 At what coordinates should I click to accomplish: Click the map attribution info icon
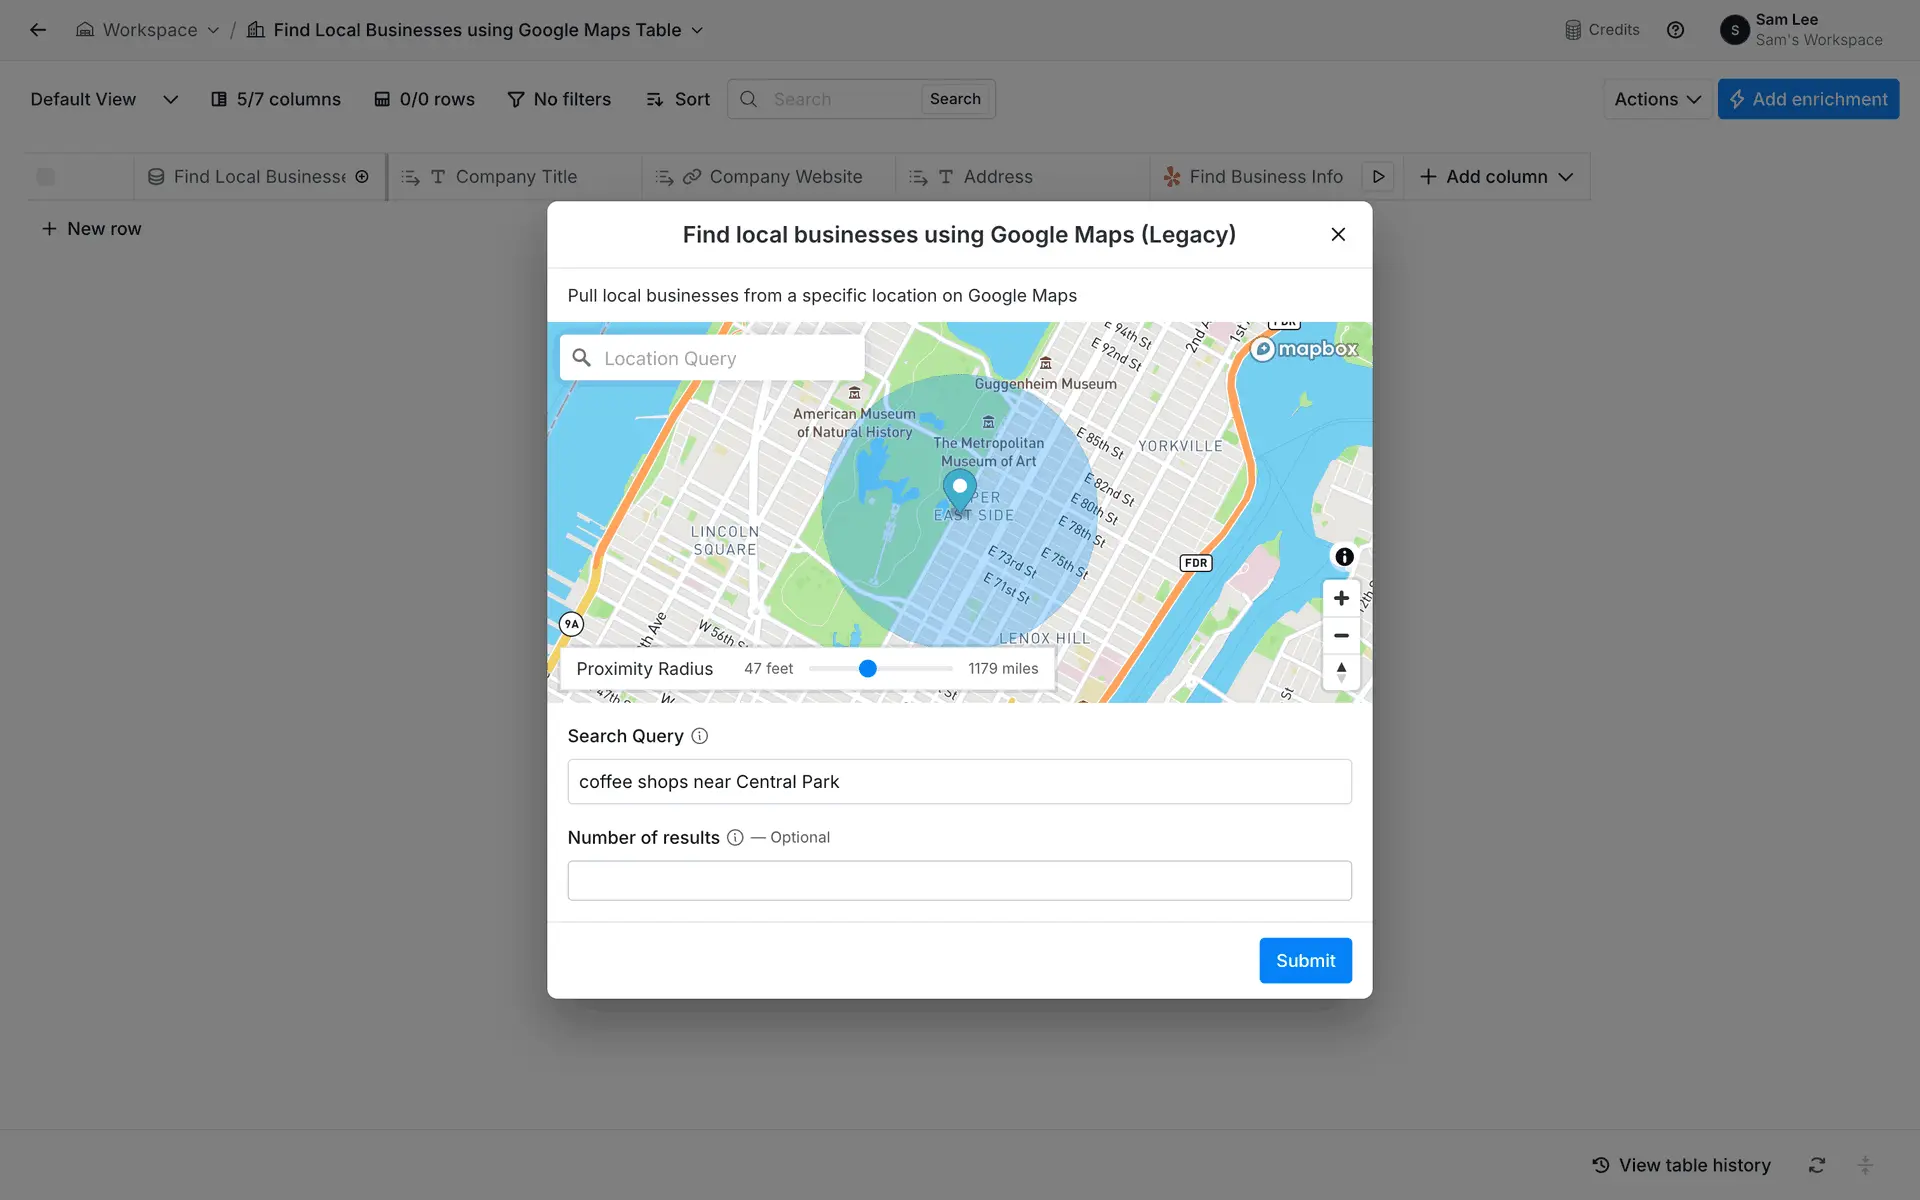click(1344, 557)
